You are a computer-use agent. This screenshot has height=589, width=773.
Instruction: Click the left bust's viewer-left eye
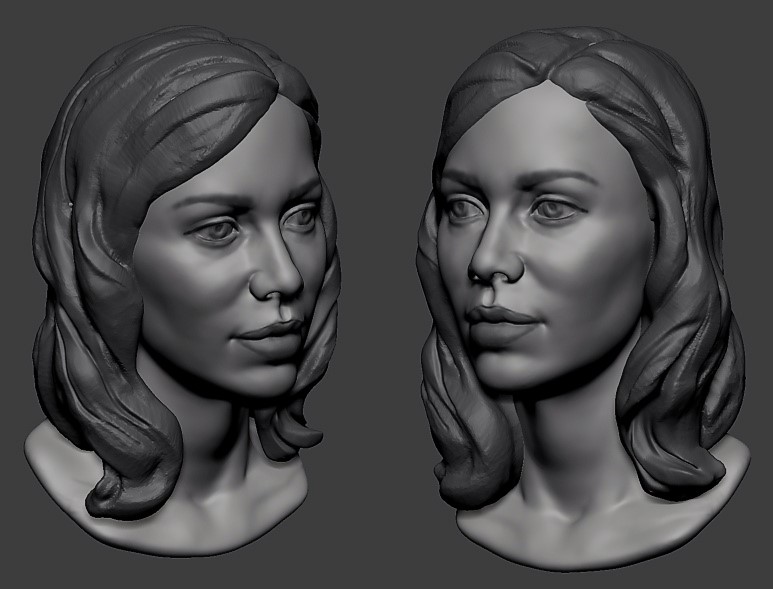click(x=215, y=232)
